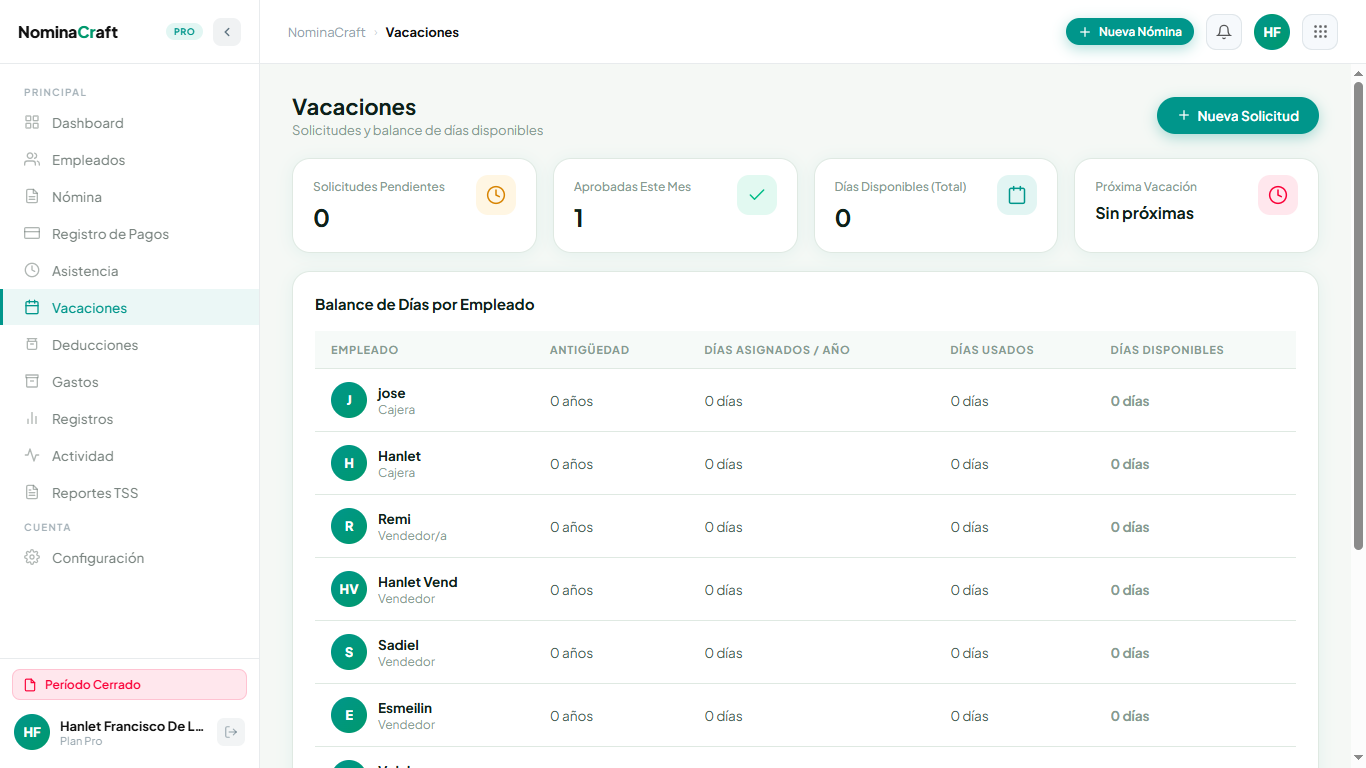Click the pending requests clock icon

pos(496,195)
